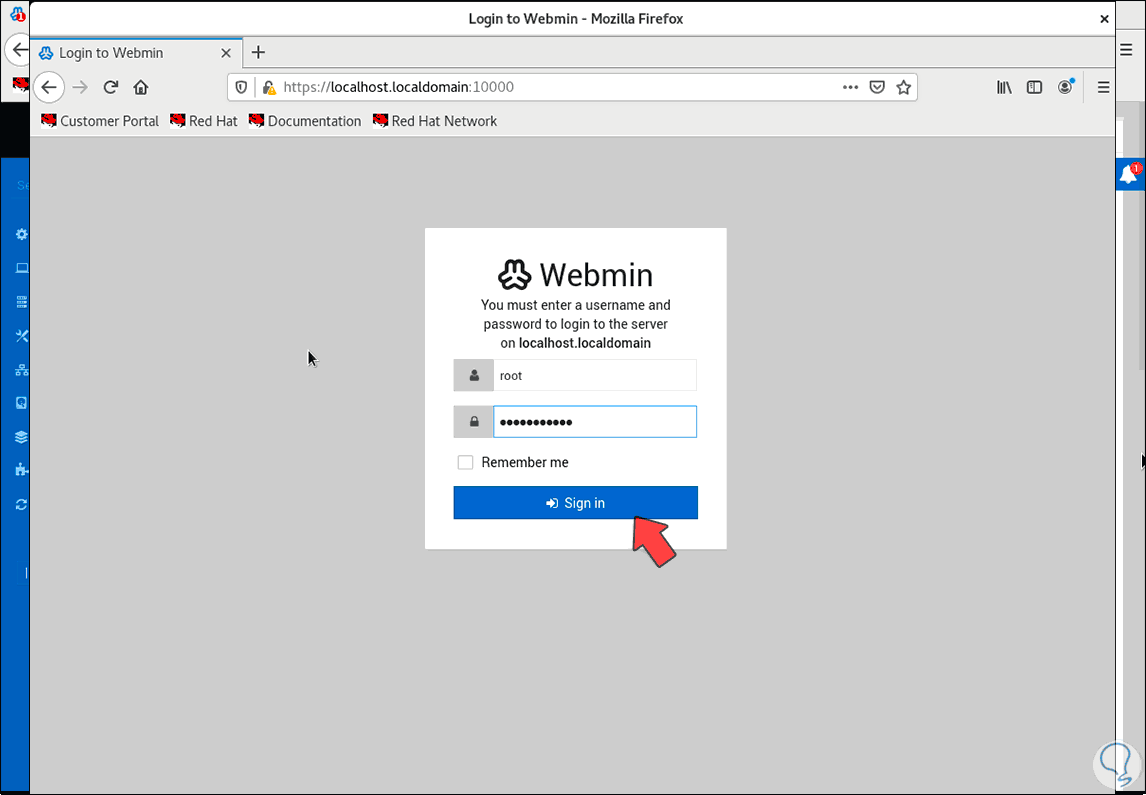1146x795 pixels.
Task: Go back using Firefox back arrow
Action: (49, 88)
